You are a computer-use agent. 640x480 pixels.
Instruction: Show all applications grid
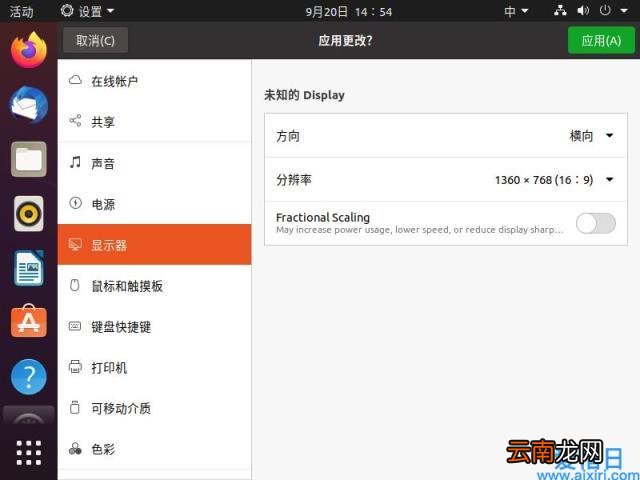29,453
